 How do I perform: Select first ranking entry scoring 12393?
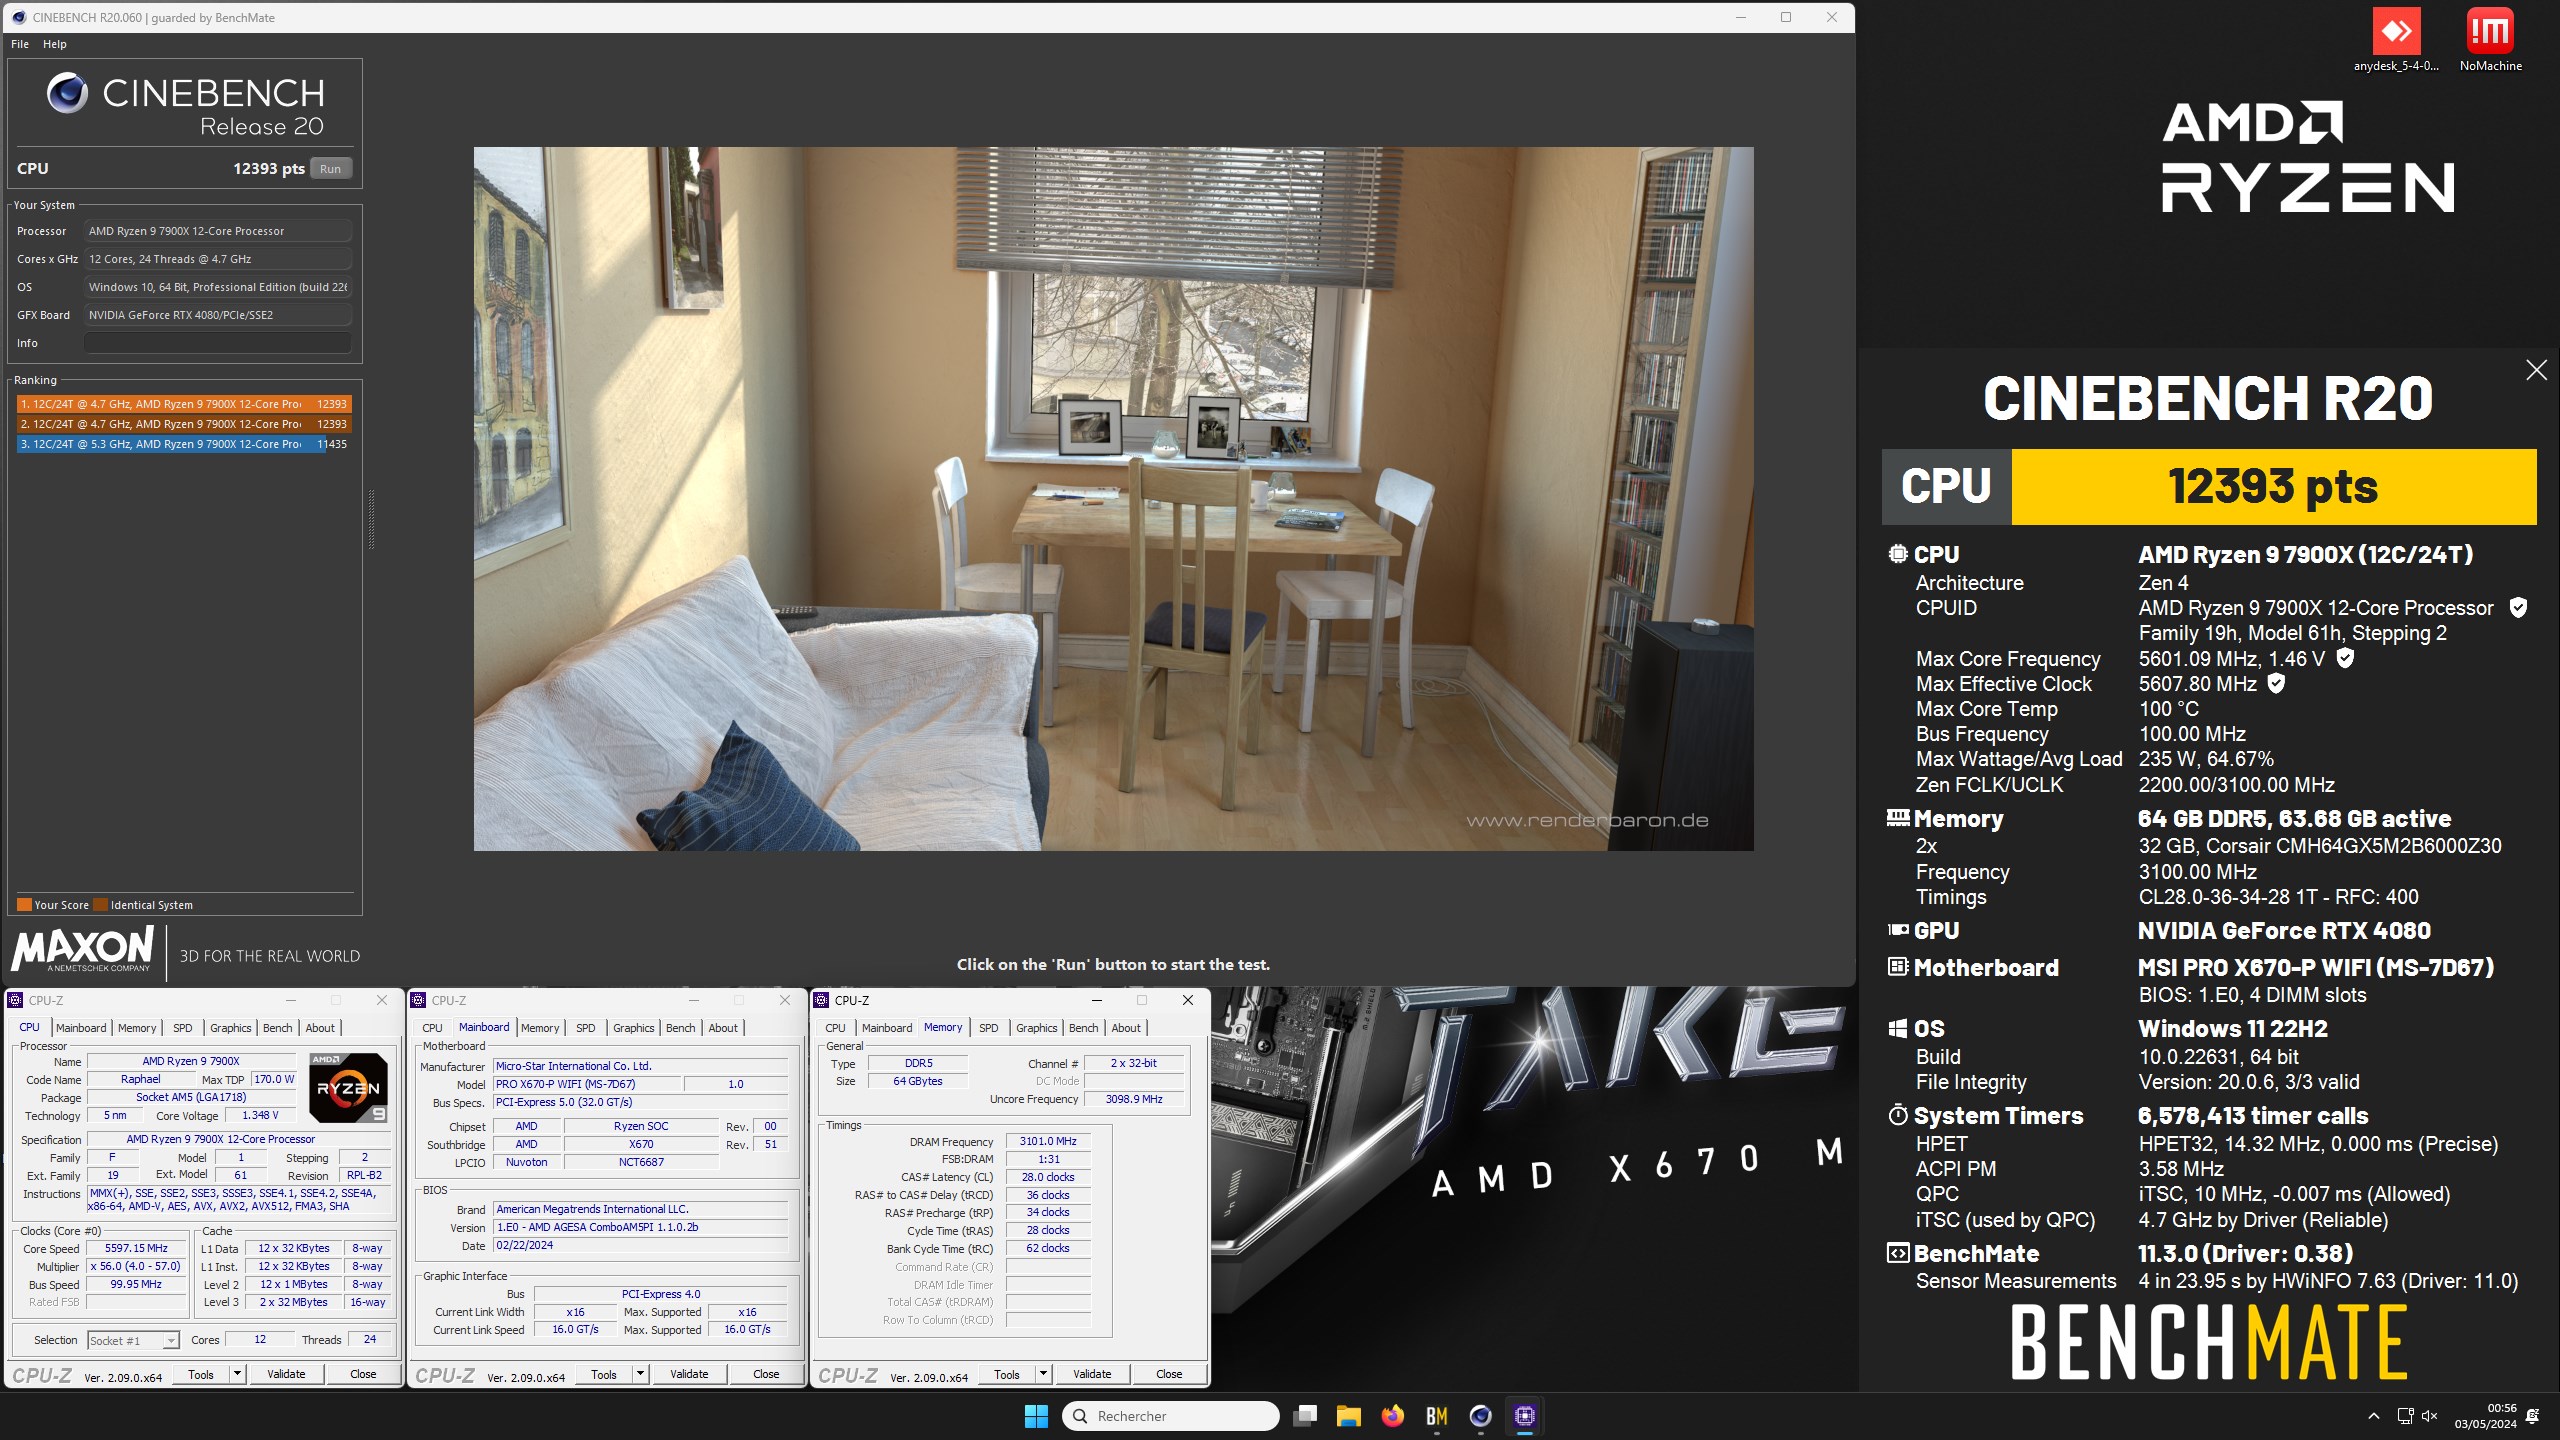pos(184,404)
